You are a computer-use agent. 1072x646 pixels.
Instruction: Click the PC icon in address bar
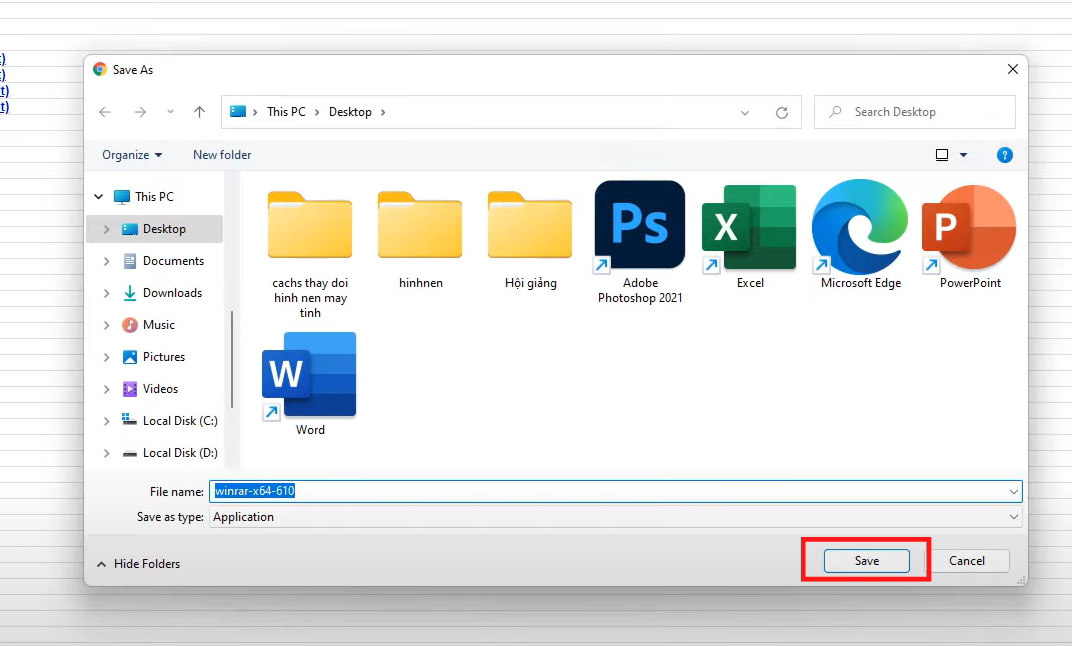pos(238,111)
